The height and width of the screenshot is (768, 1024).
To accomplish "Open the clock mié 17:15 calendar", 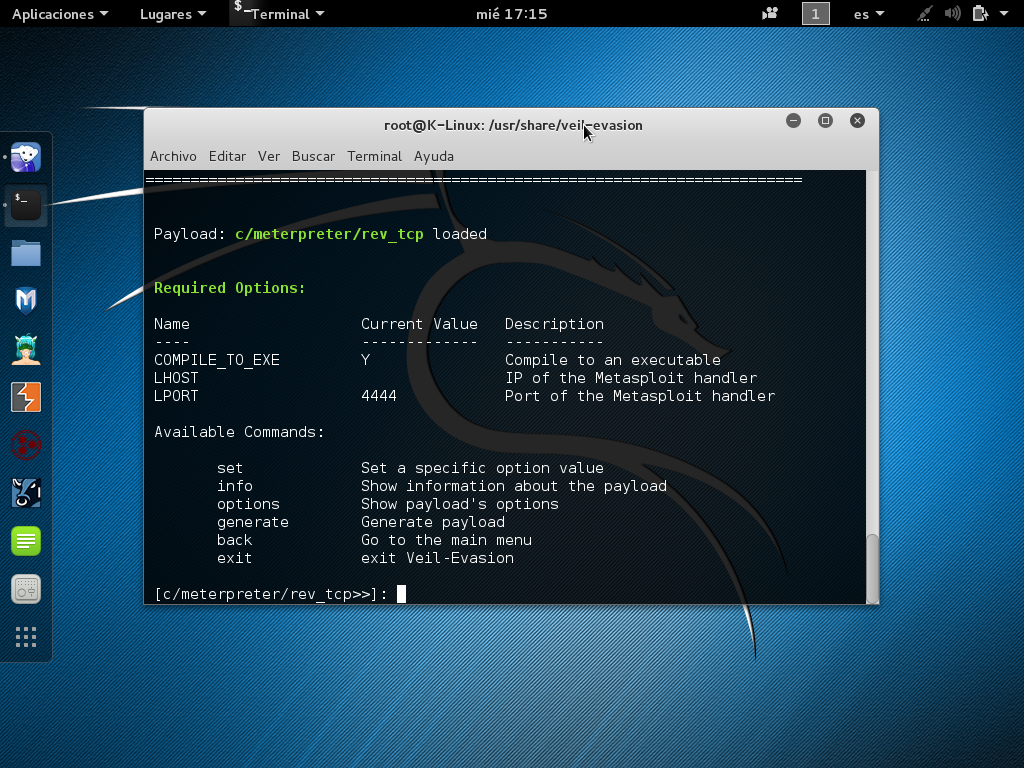I will pyautogui.click(x=511, y=14).
